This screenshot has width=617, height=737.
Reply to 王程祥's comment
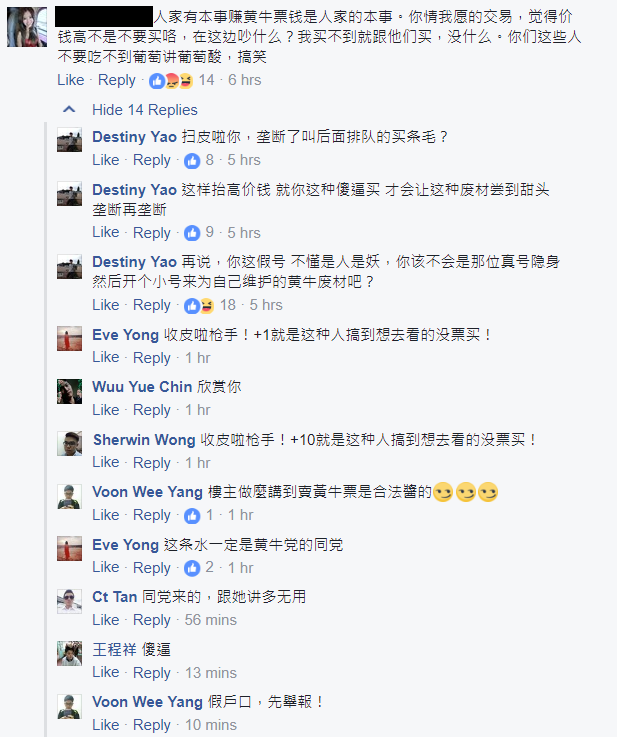[x=152, y=672]
